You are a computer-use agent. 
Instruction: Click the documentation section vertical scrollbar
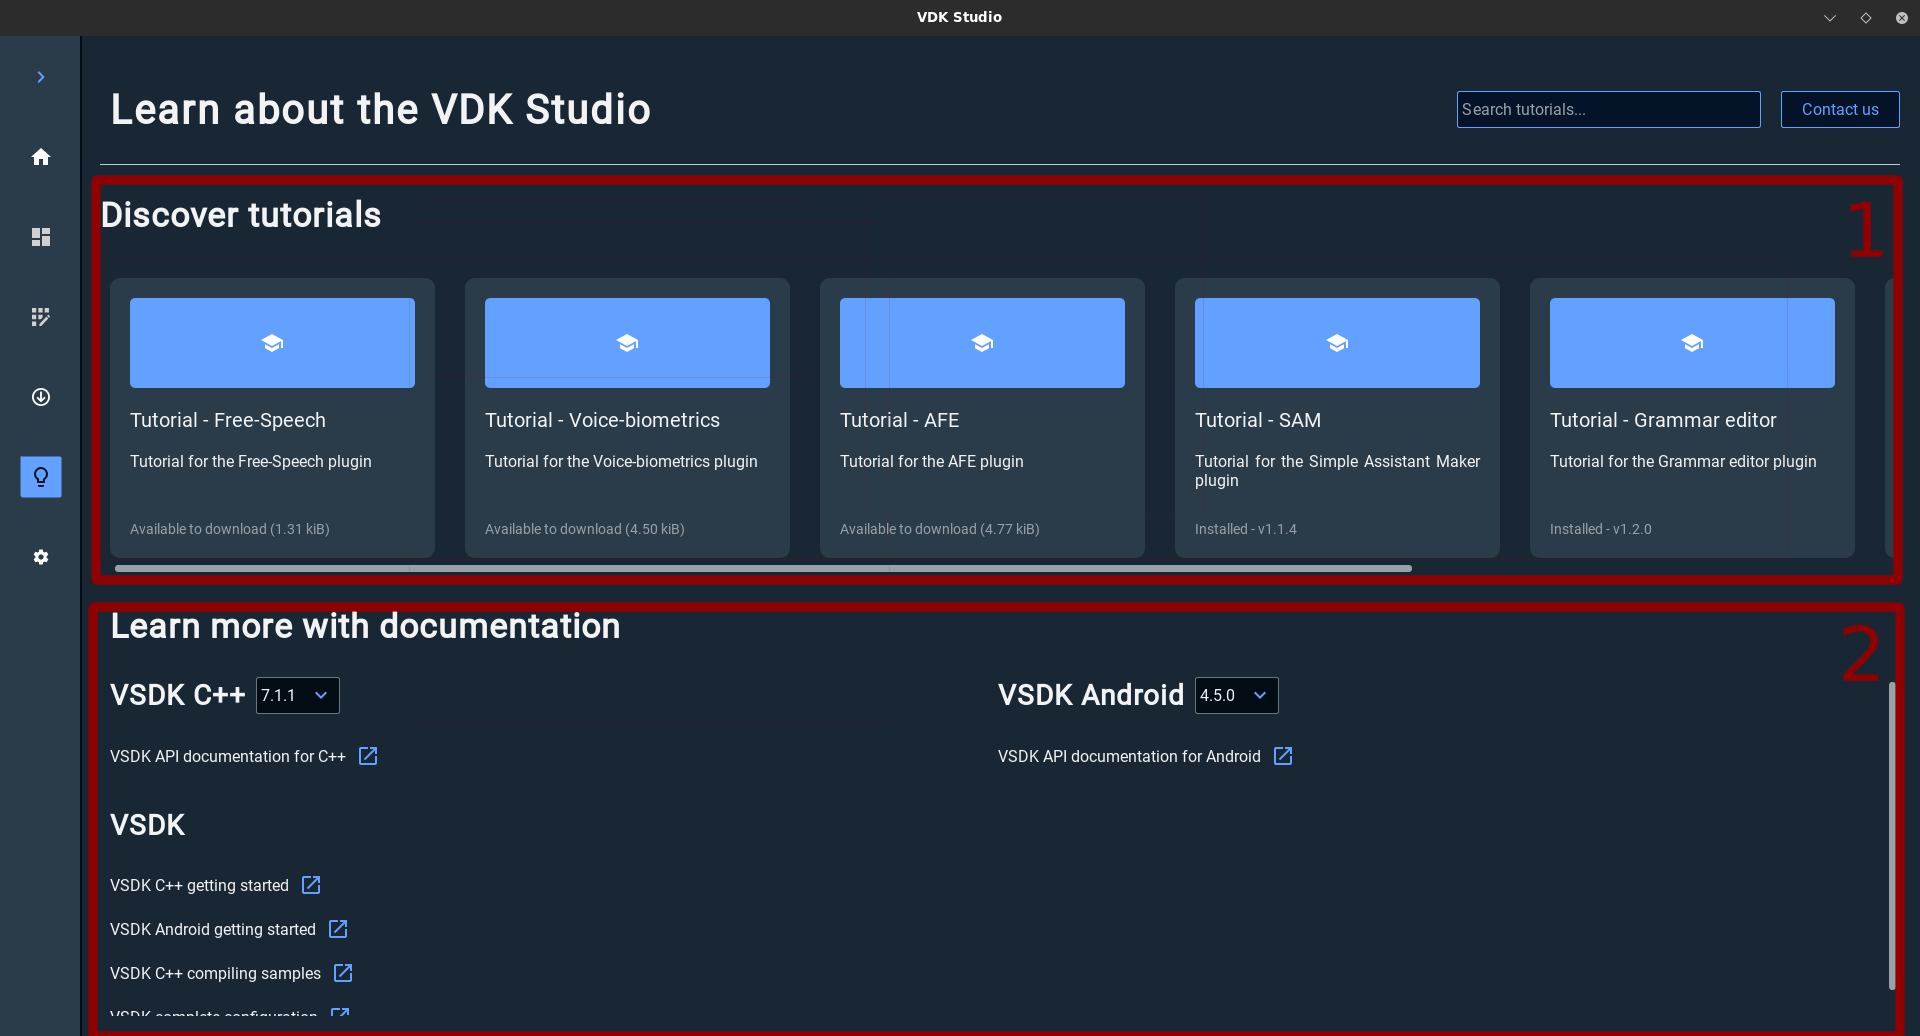pyautogui.click(x=1891, y=835)
